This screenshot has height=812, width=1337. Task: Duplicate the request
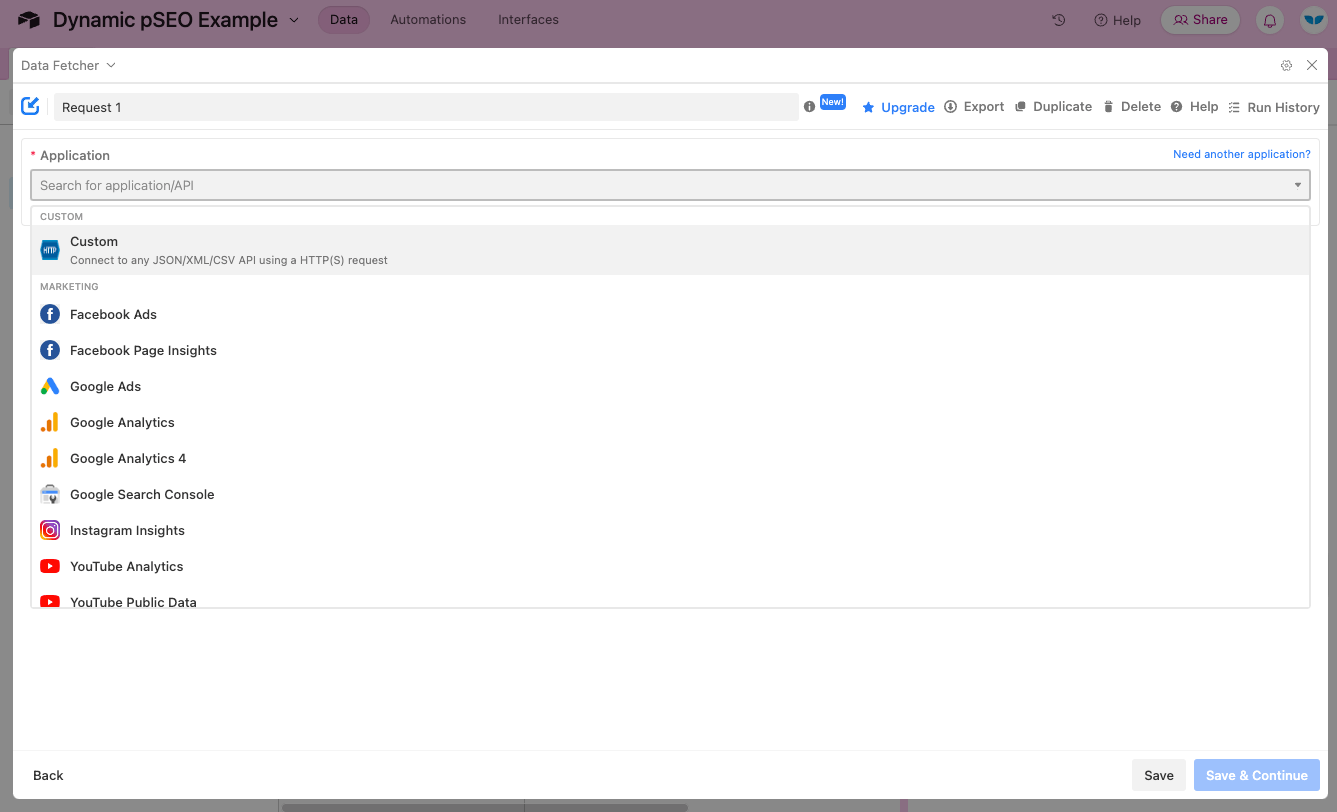(x=1053, y=106)
